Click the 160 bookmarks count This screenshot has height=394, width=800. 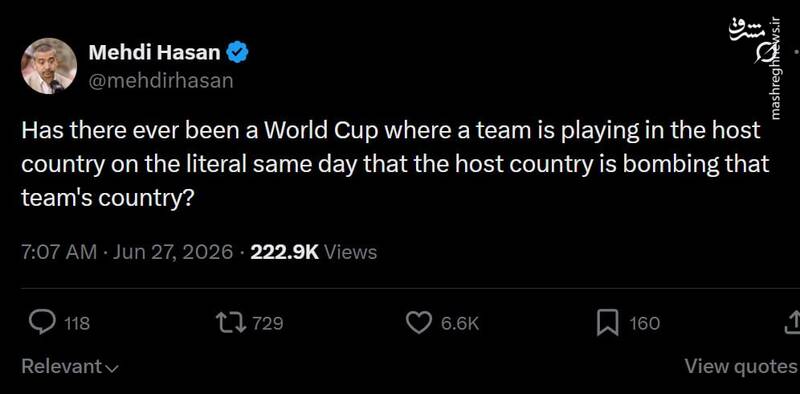coord(644,324)
